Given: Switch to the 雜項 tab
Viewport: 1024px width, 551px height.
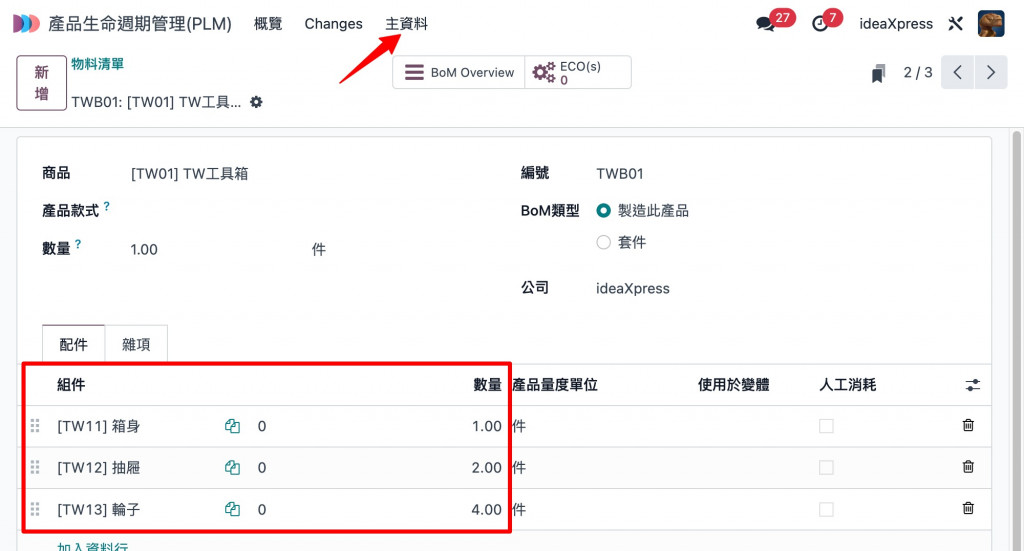Looking at the screenshot, I should point(136,344).
